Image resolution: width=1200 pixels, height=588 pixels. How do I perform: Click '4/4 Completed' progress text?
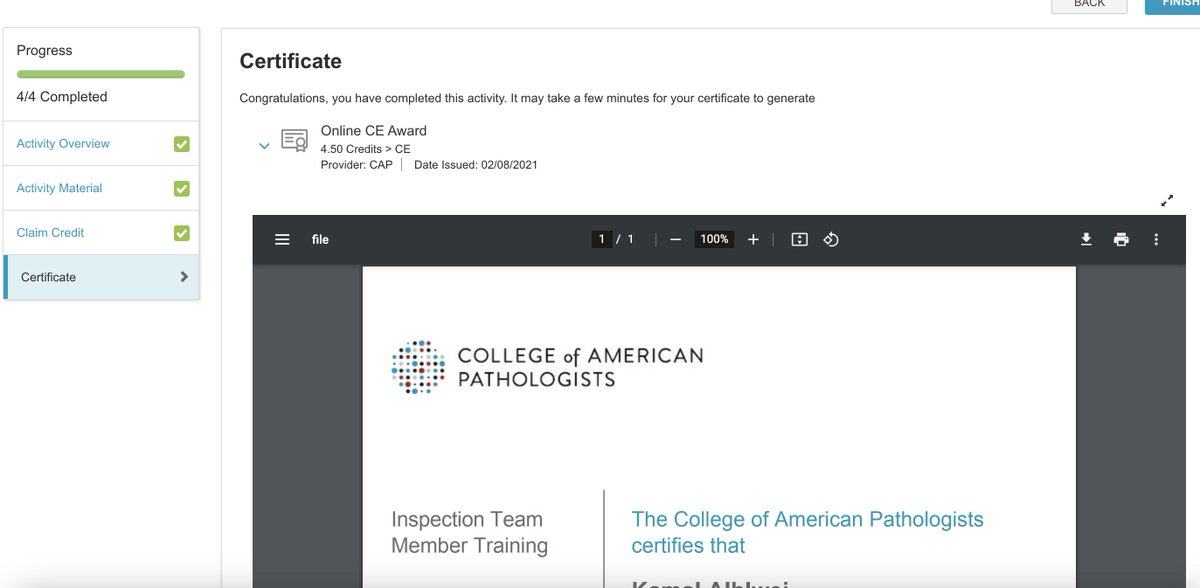[x=62, y=97]
